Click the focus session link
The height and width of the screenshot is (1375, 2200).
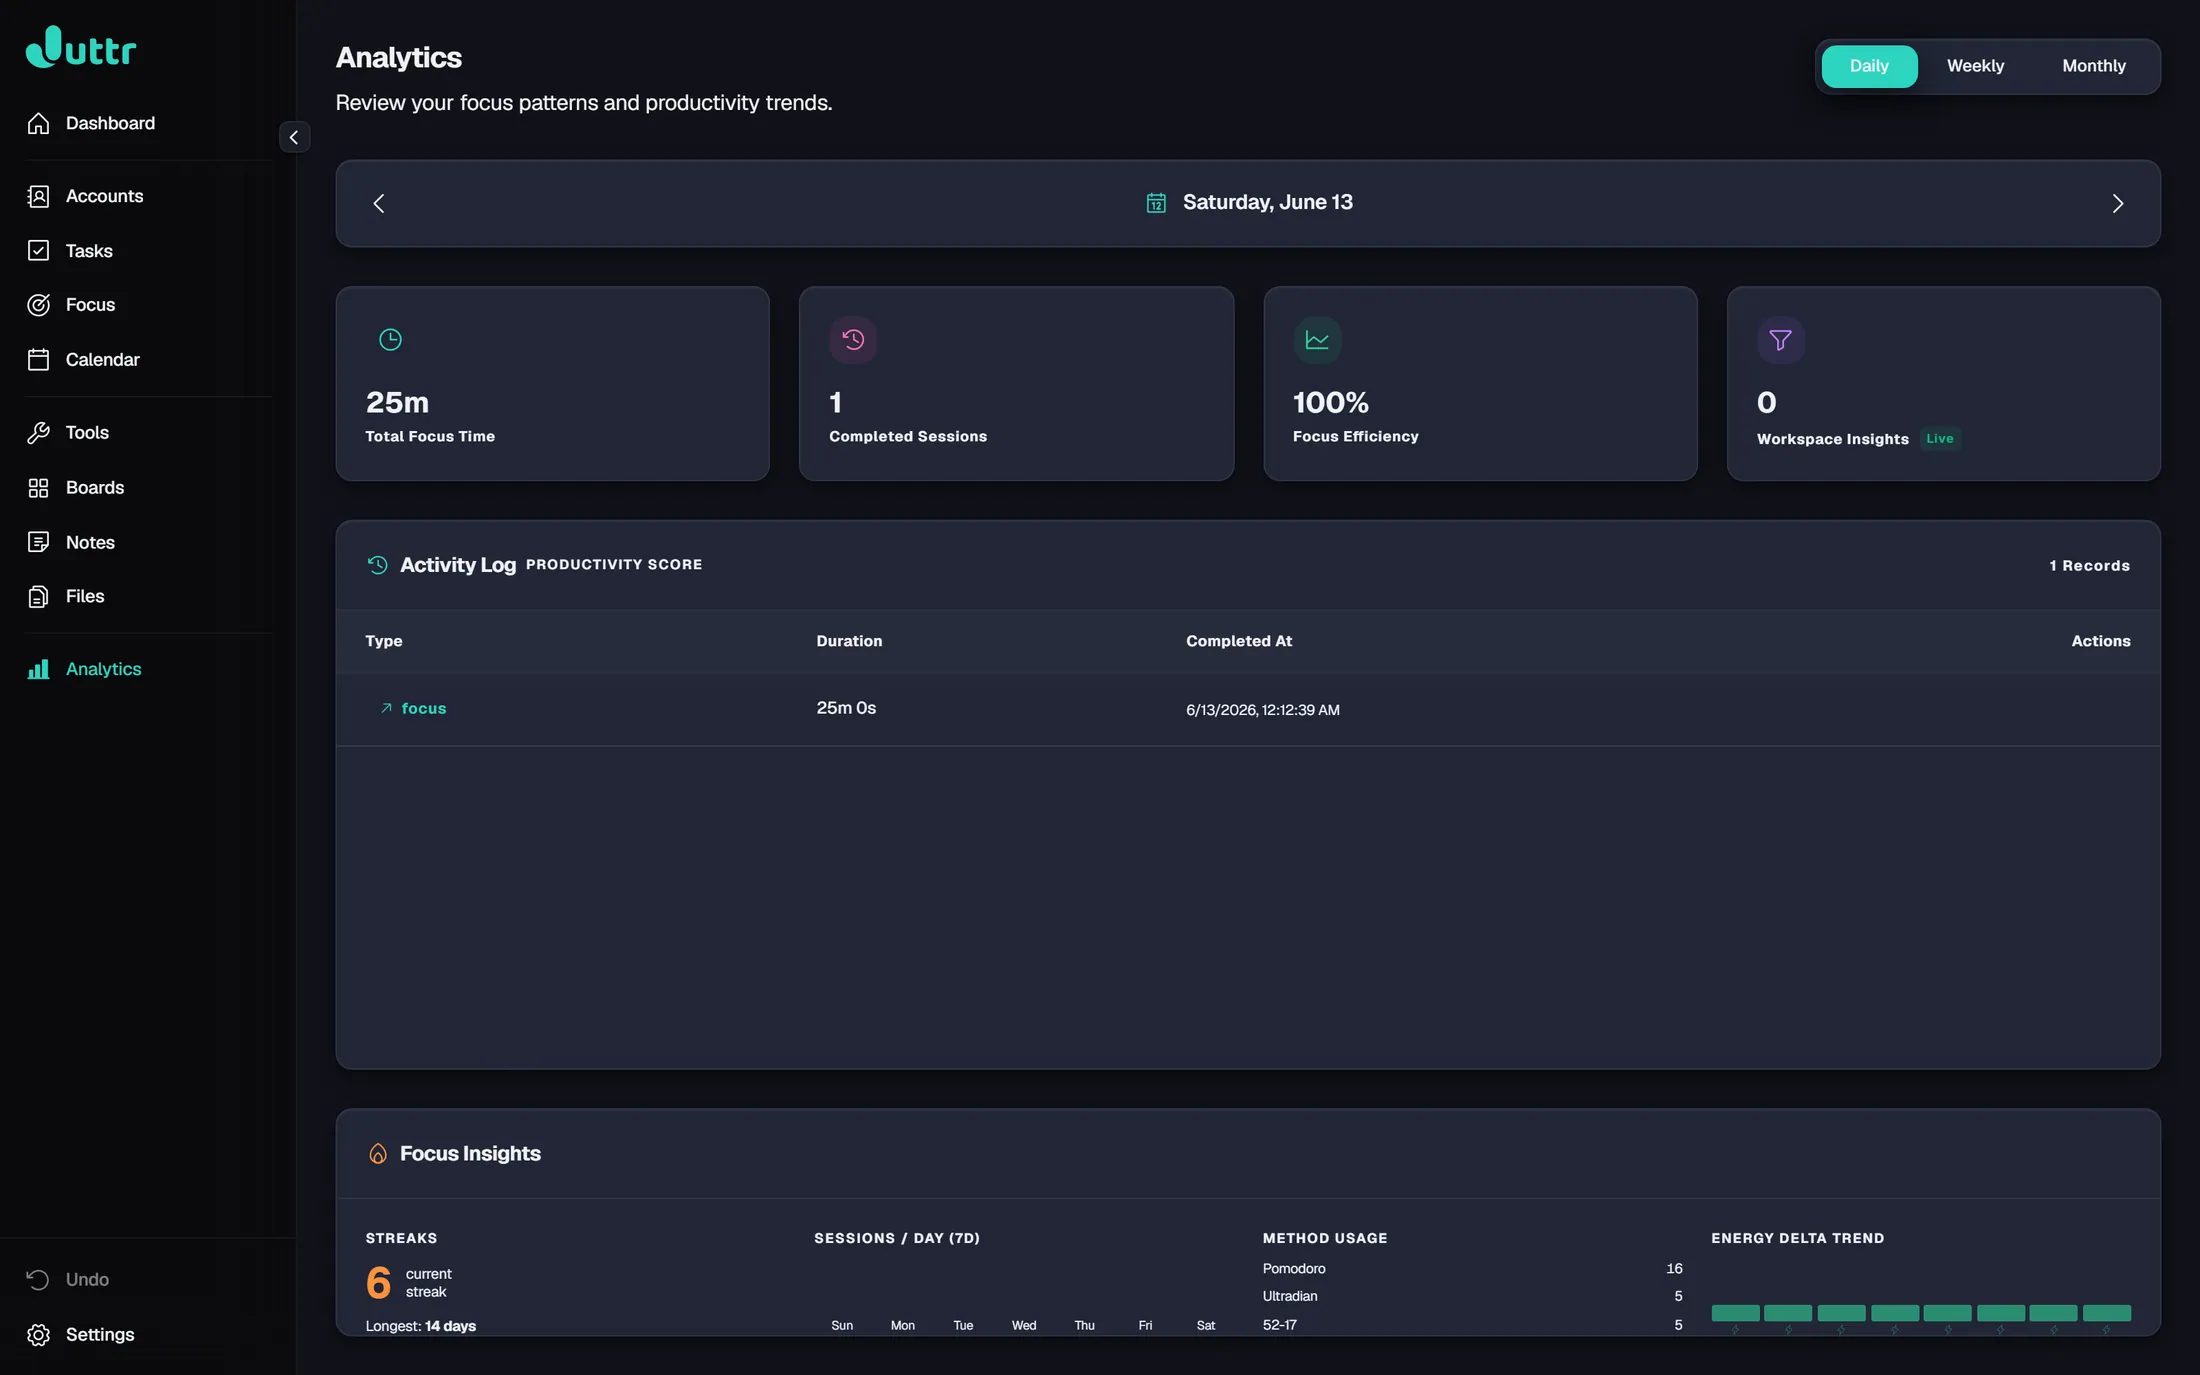[x=424, y=708]
